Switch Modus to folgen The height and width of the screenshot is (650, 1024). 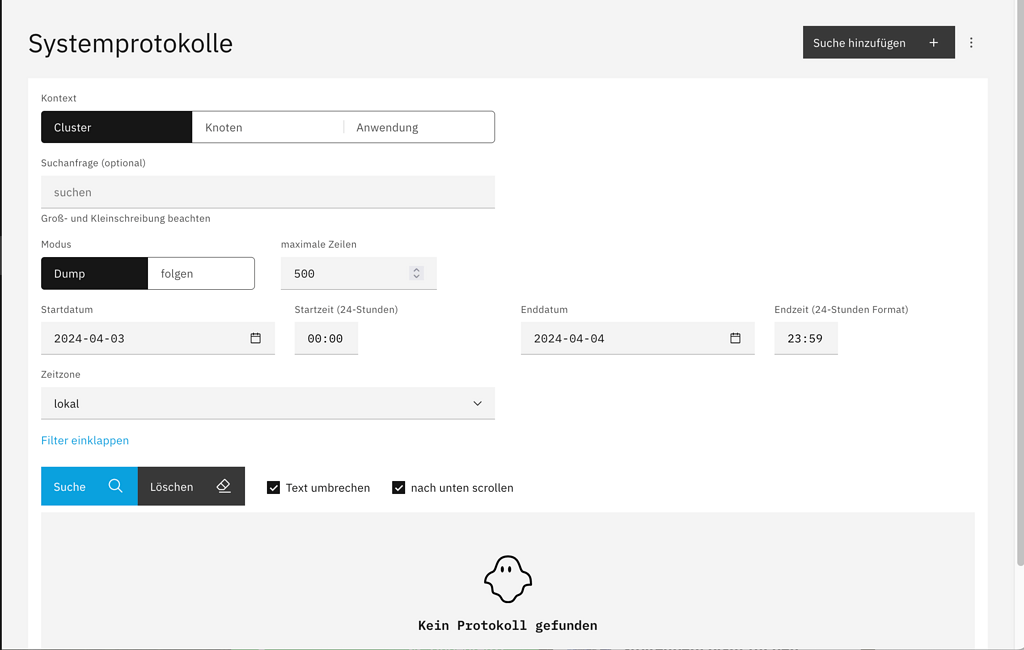pos(200,274)
